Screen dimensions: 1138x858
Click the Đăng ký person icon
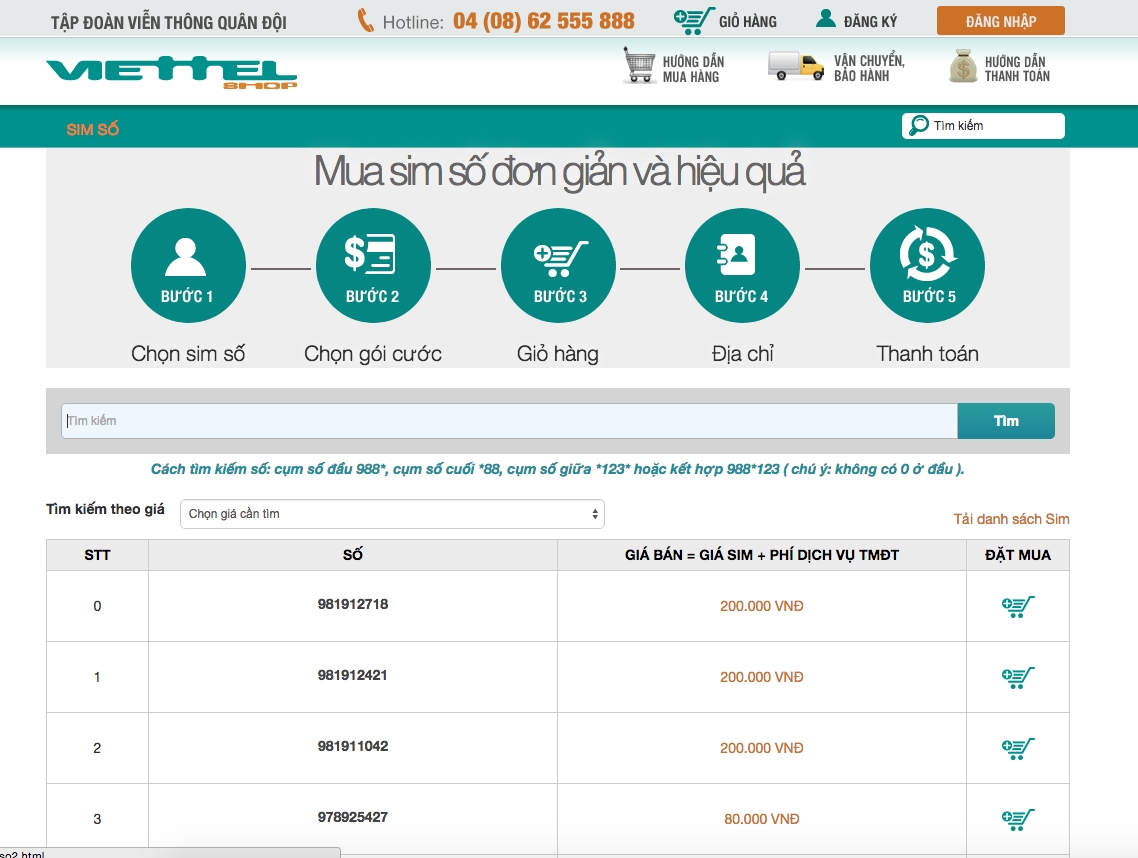pyautogui.click(x=826, y=19)
